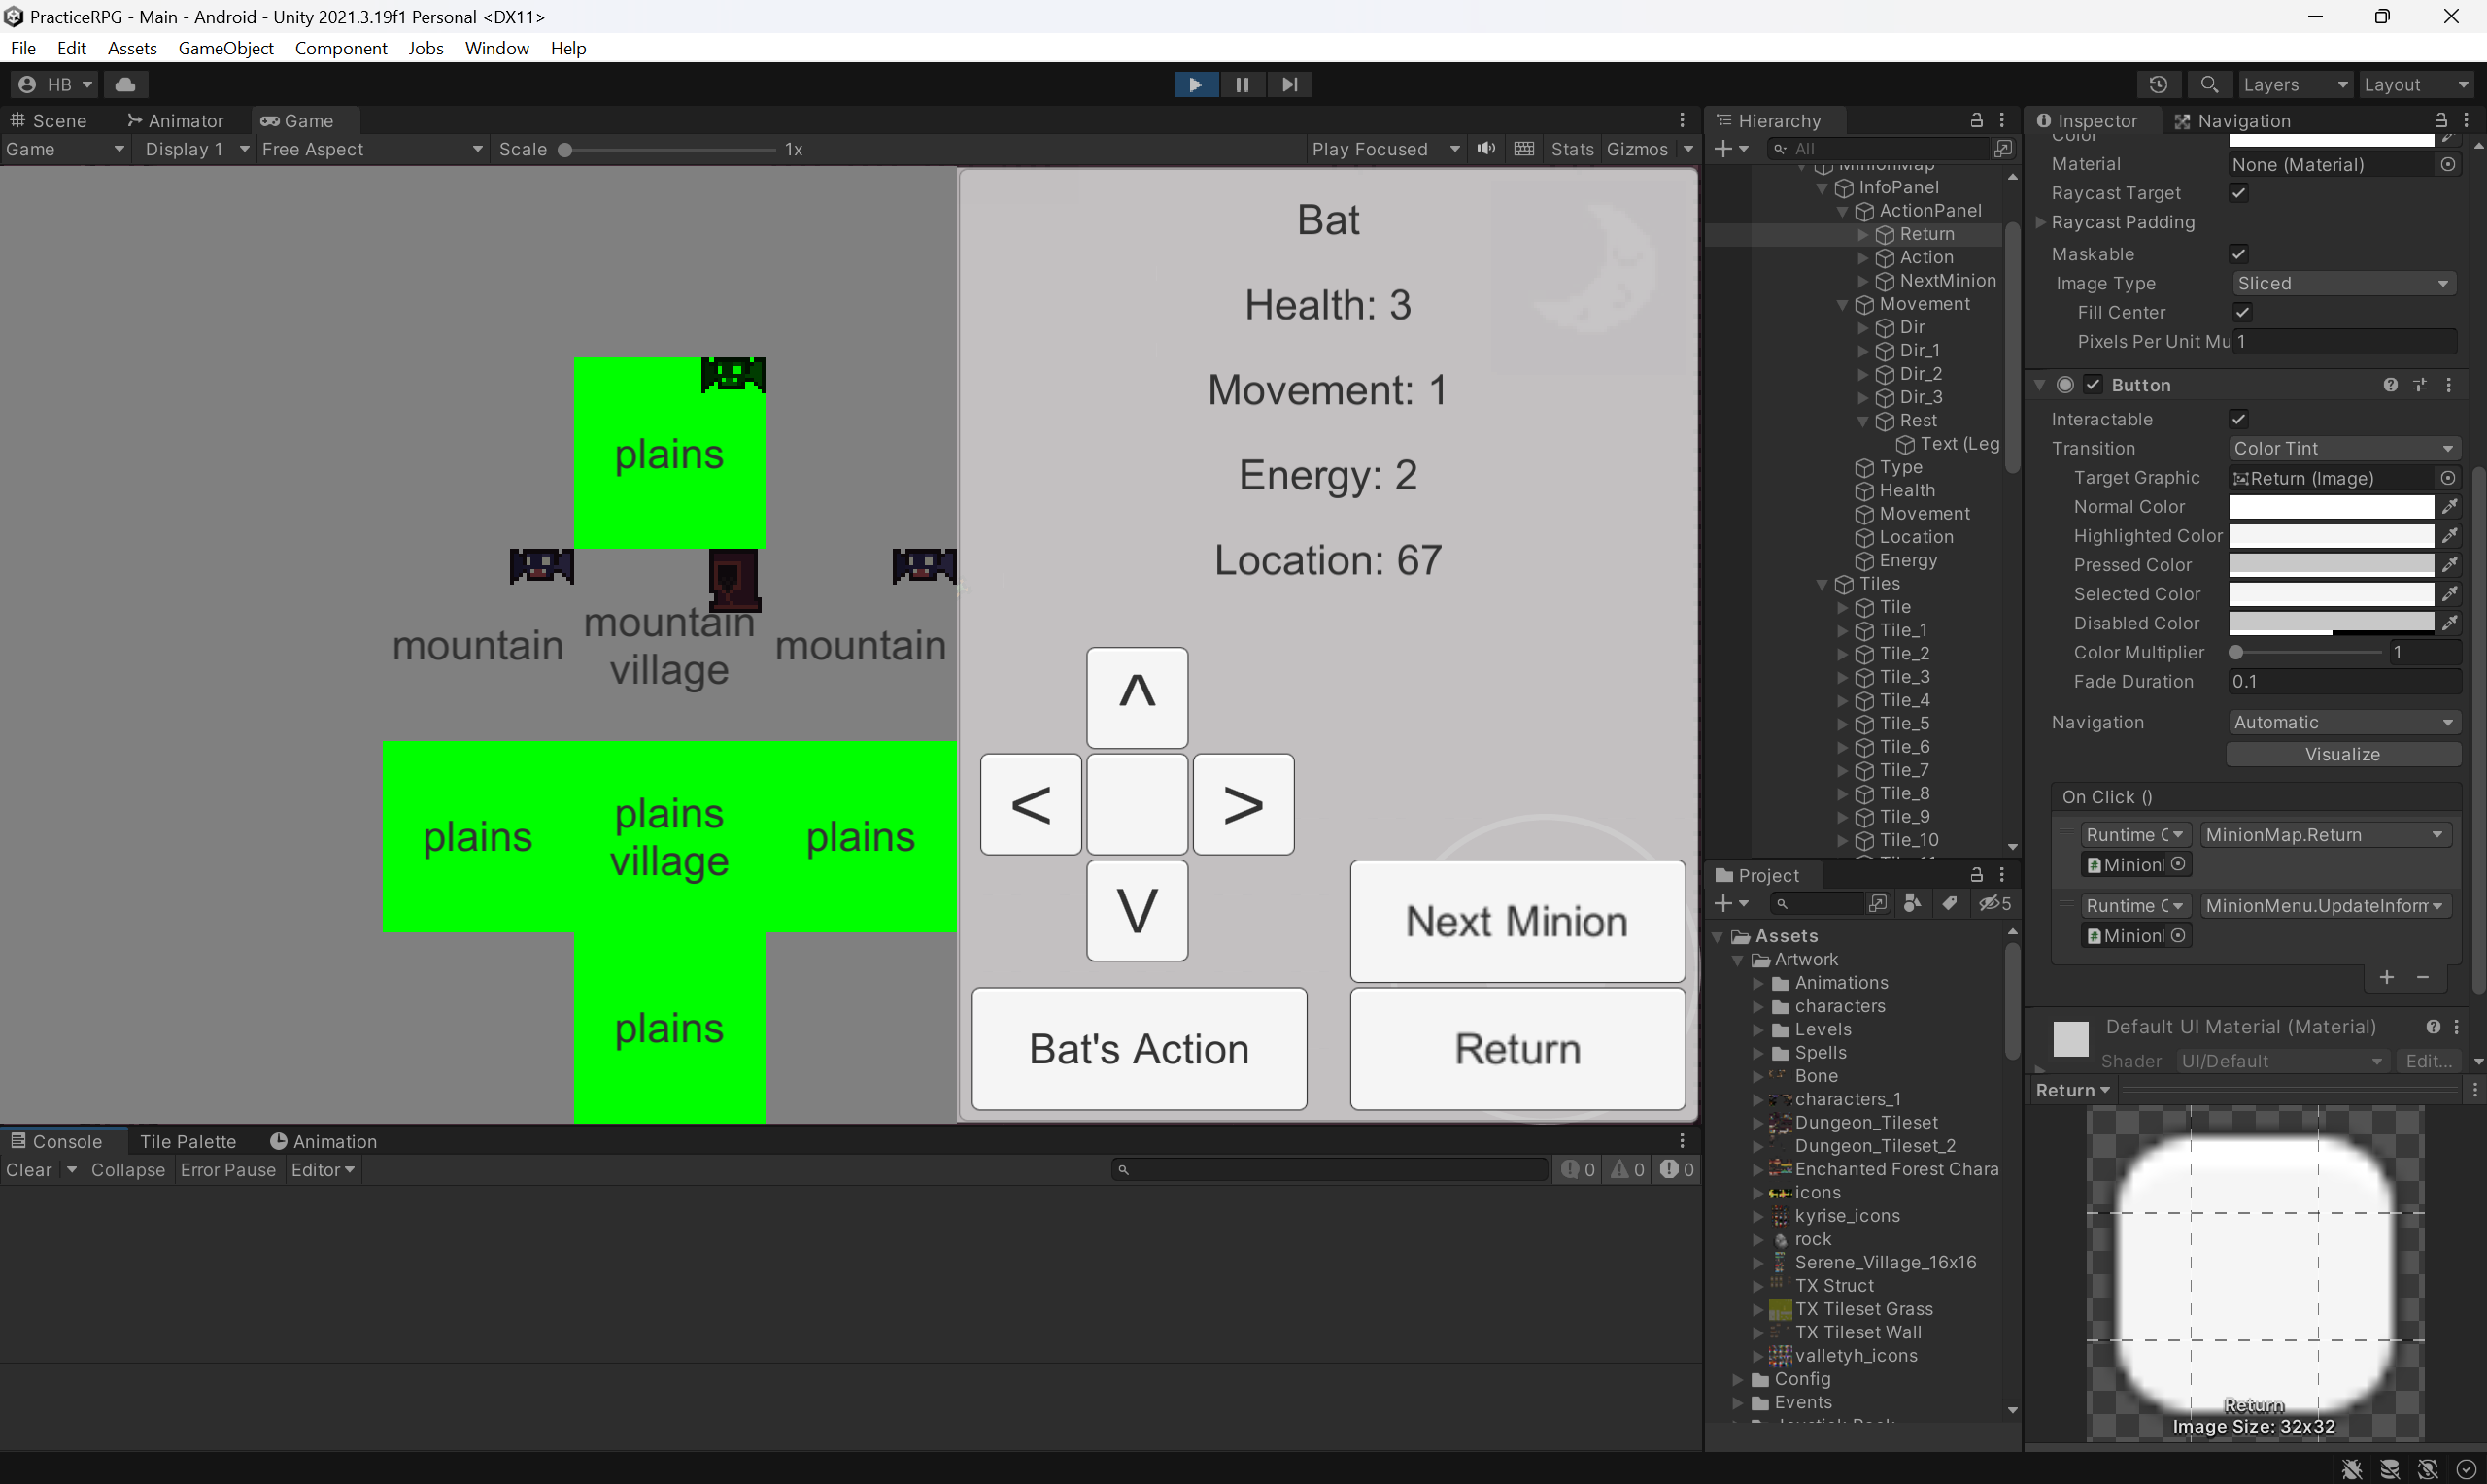Open the Transition Color Tint dropdown
This screenshot has width=2487, height=1484.
[x=2344, y=448]
